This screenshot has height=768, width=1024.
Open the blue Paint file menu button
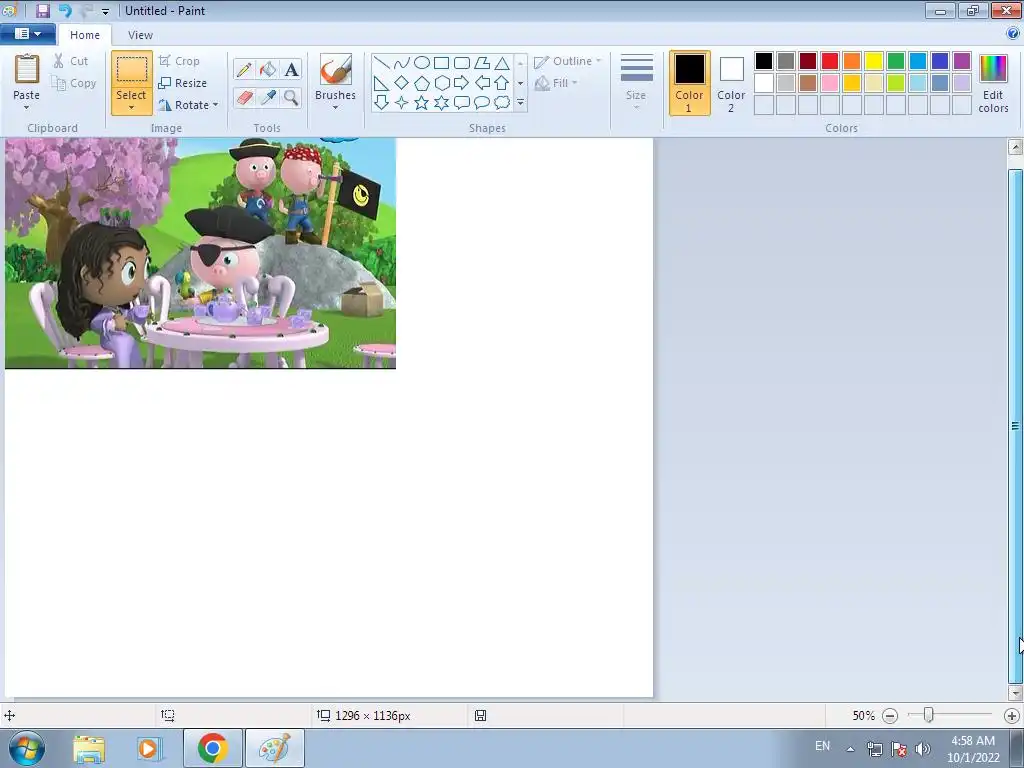27,33
